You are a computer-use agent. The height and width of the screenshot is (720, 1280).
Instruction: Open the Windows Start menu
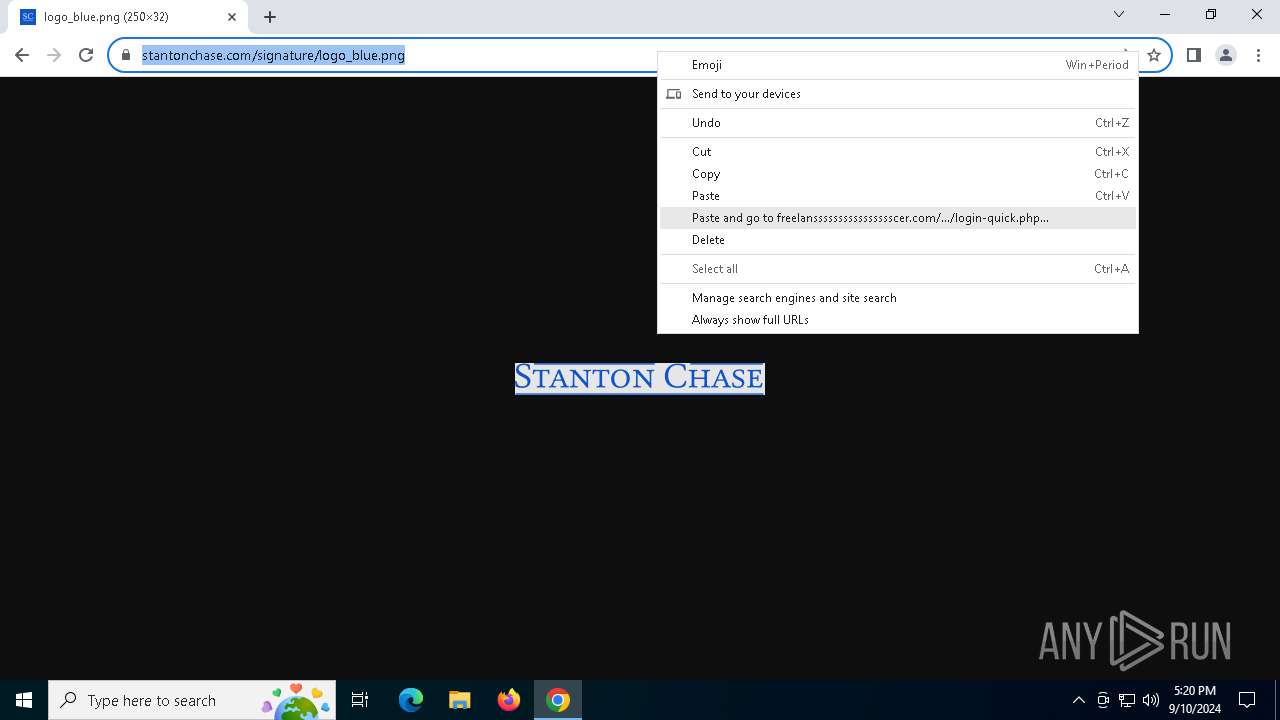click(24, 700)
